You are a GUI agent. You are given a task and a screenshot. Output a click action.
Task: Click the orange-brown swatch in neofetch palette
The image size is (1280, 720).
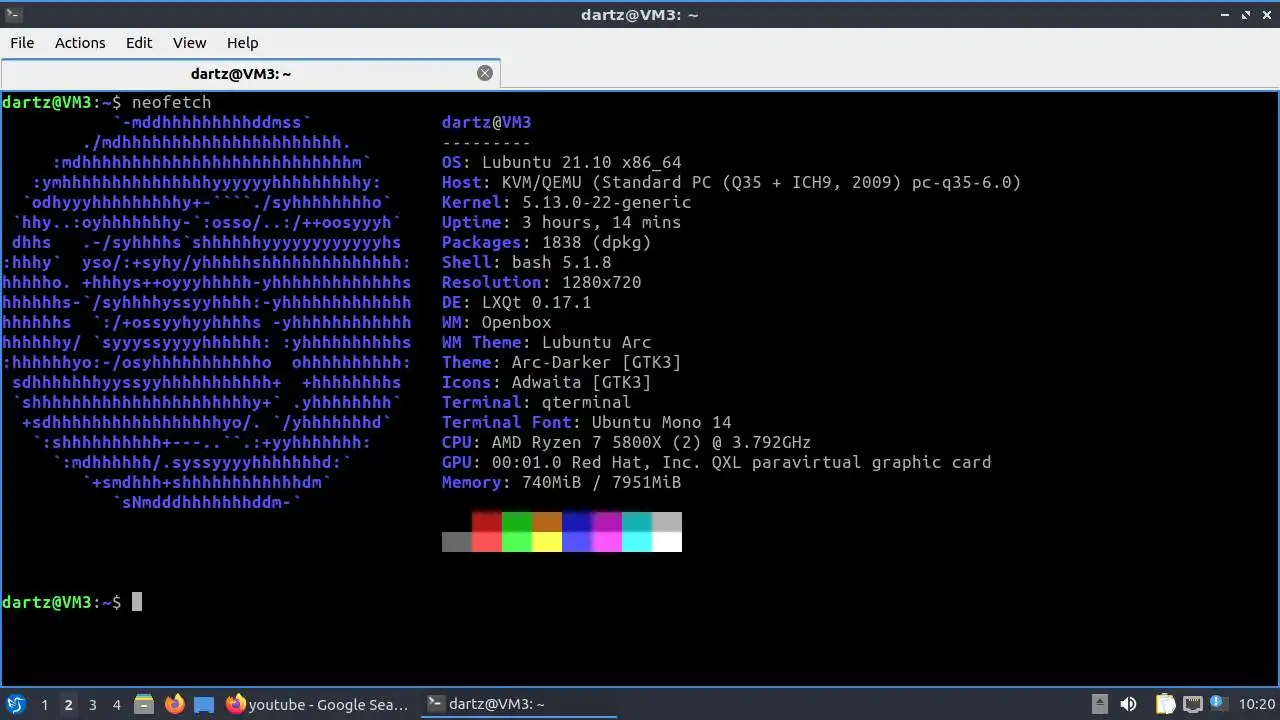click(x=547, y=522)
